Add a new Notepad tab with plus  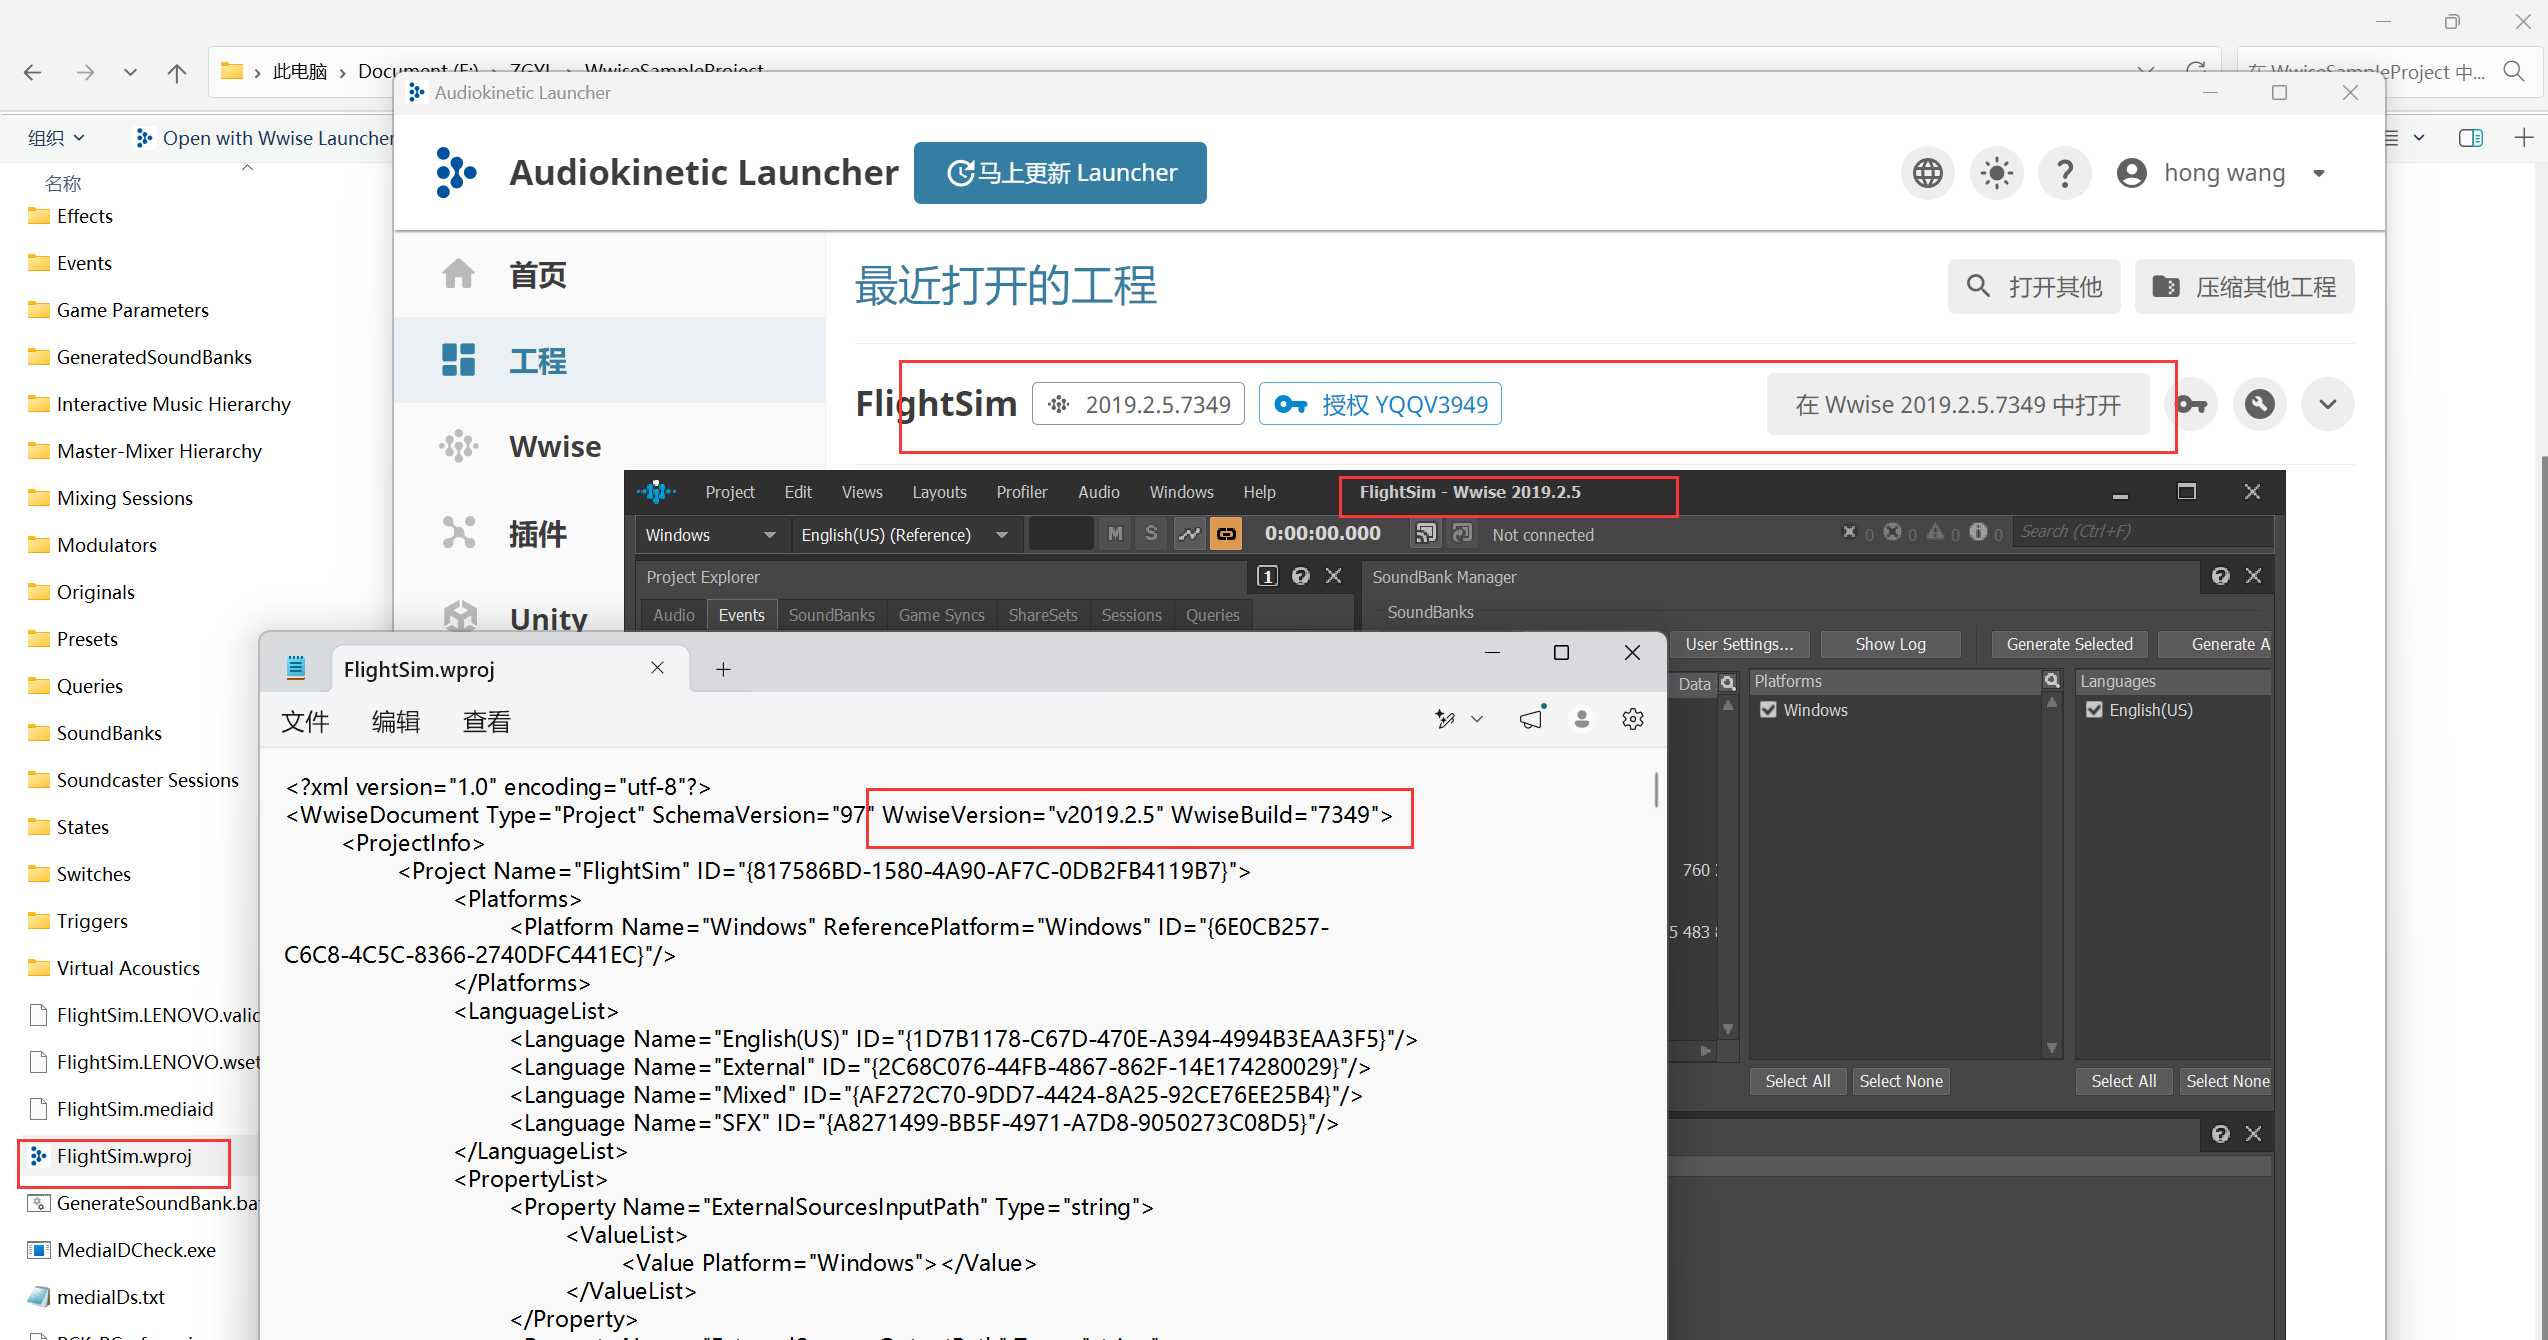click(x=723, y=669)
